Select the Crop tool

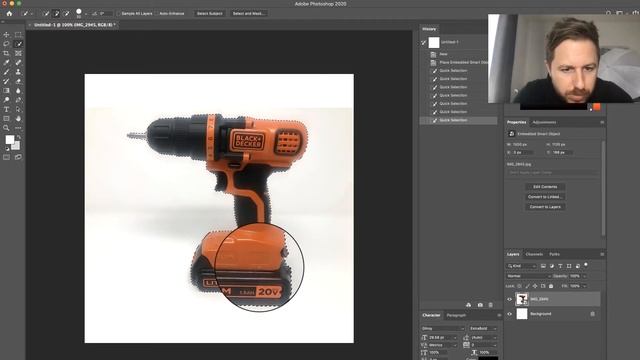click(x=7, y=53)
